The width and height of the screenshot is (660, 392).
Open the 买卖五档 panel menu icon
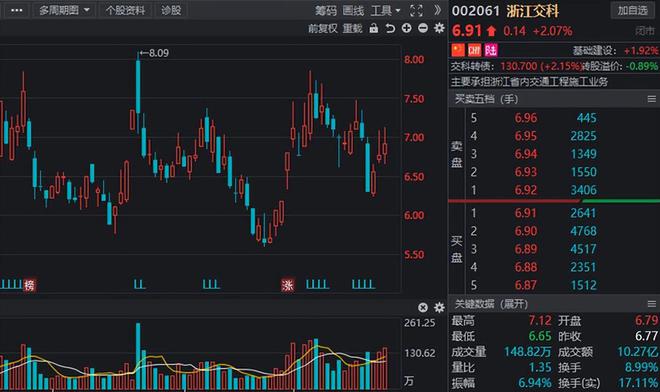(651, 99)
